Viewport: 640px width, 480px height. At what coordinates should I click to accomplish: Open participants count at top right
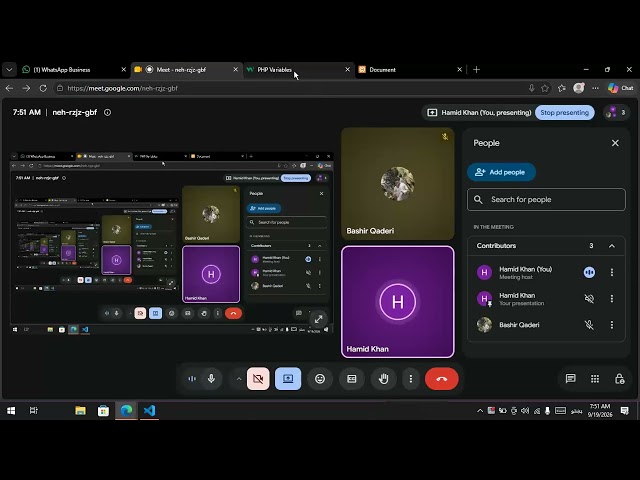tap(616, 113)
